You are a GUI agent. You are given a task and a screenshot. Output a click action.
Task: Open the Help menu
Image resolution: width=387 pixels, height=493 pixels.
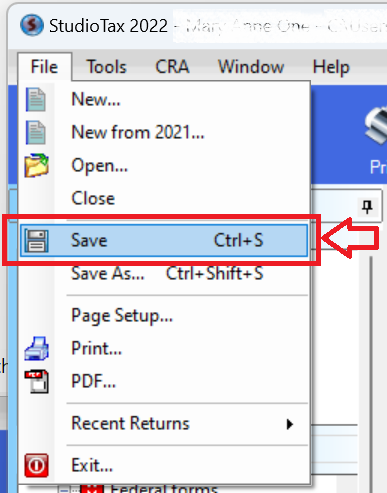[331, 67]
